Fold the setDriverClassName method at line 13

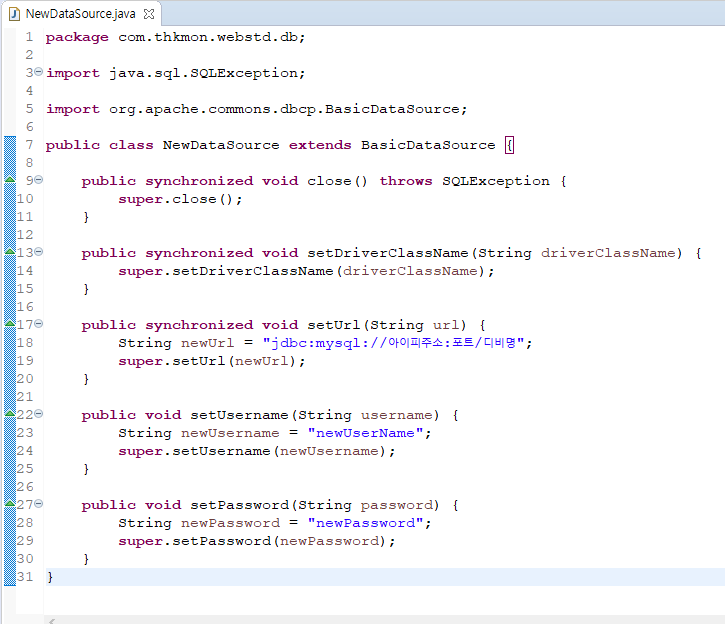pyautogui.click(x=38, y=253)
